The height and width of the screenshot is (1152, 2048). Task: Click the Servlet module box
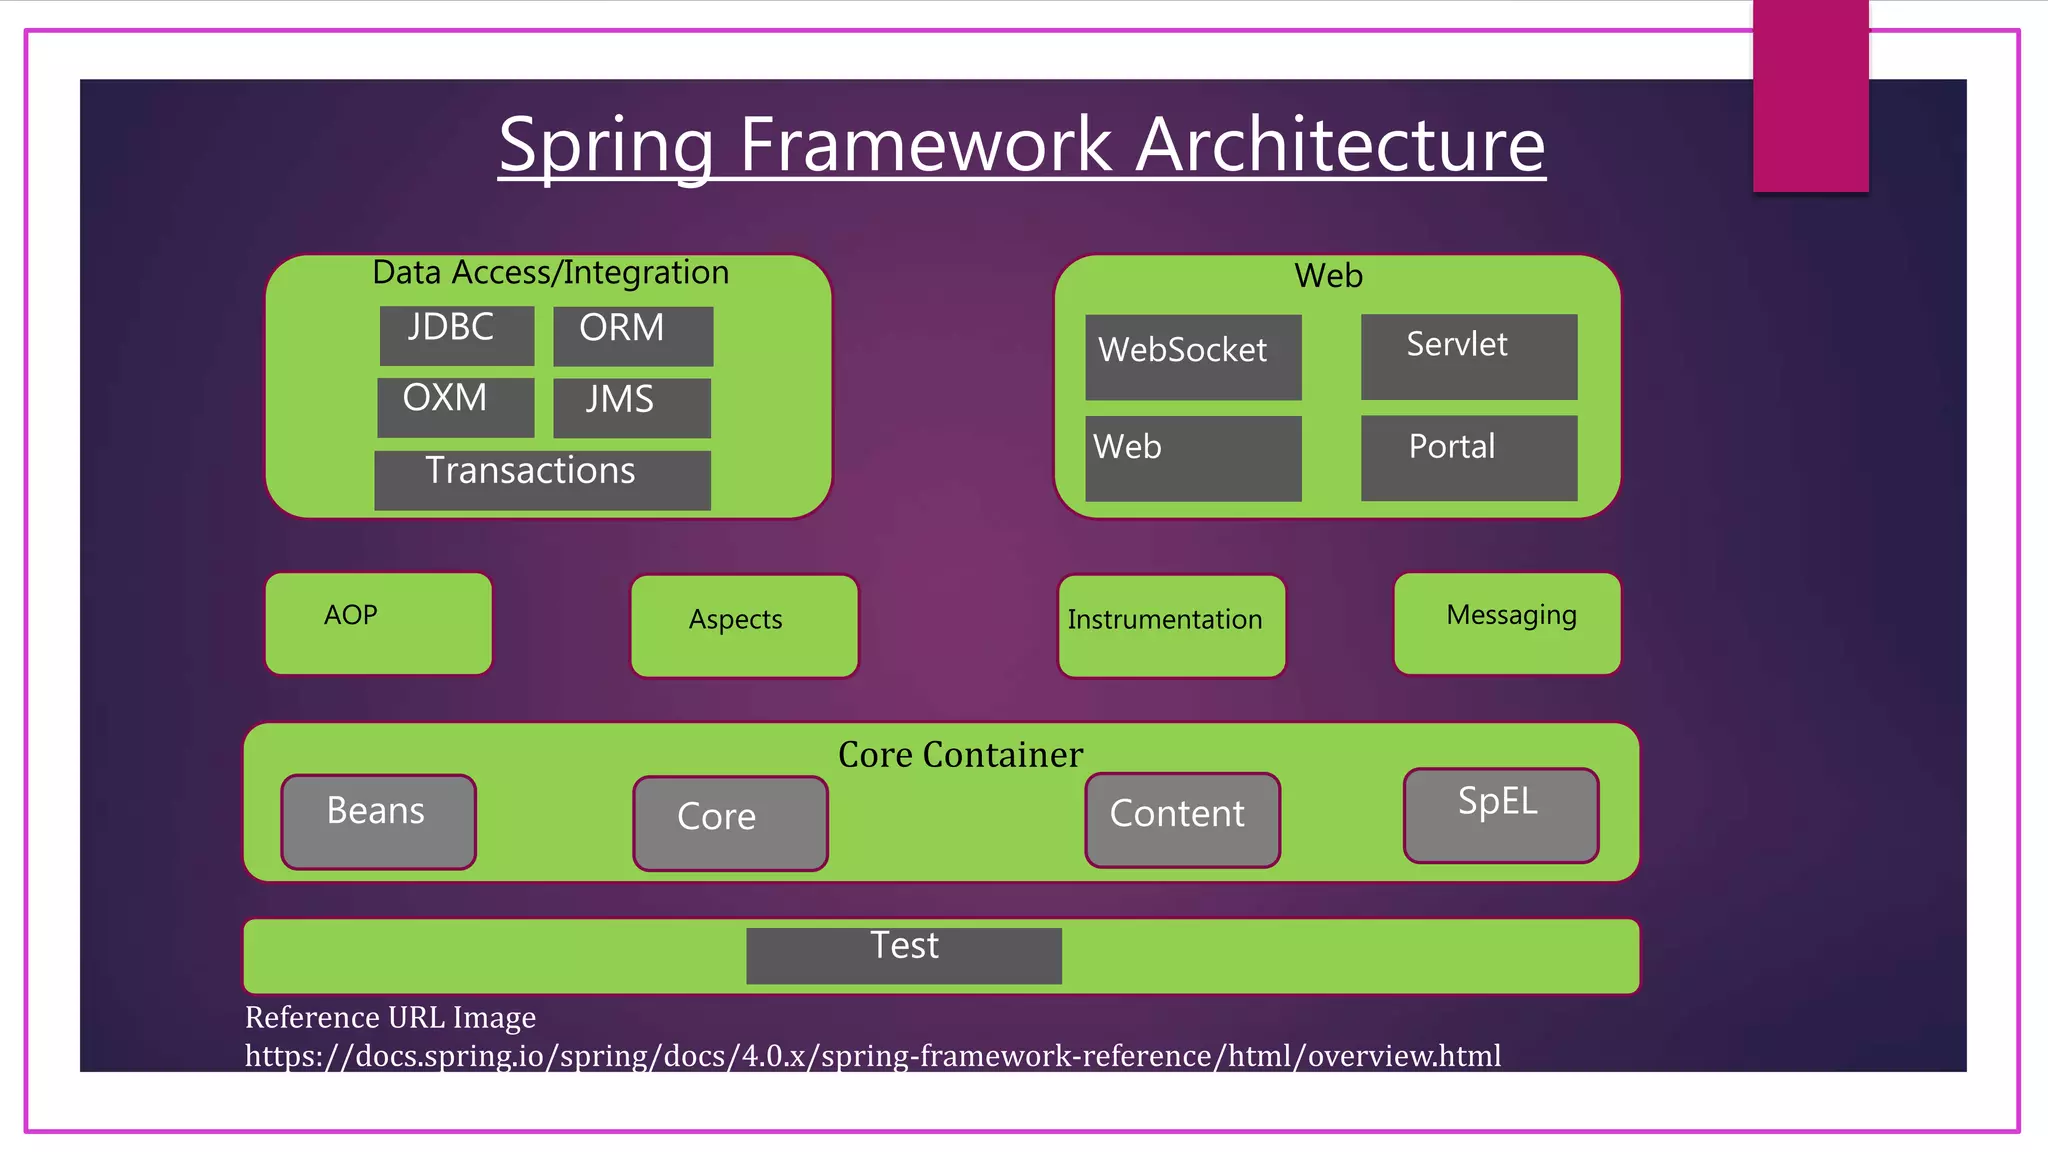(x=1468, y=357)
